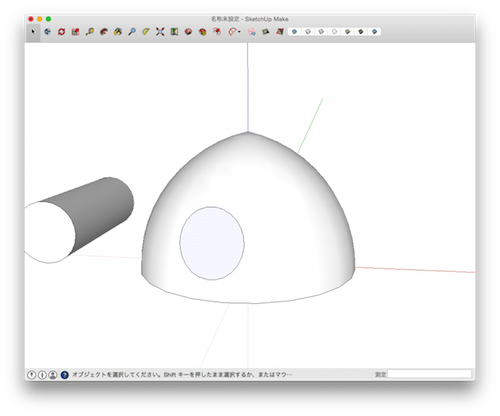
Task: Click the measurements input box
Action: [430, 374]
